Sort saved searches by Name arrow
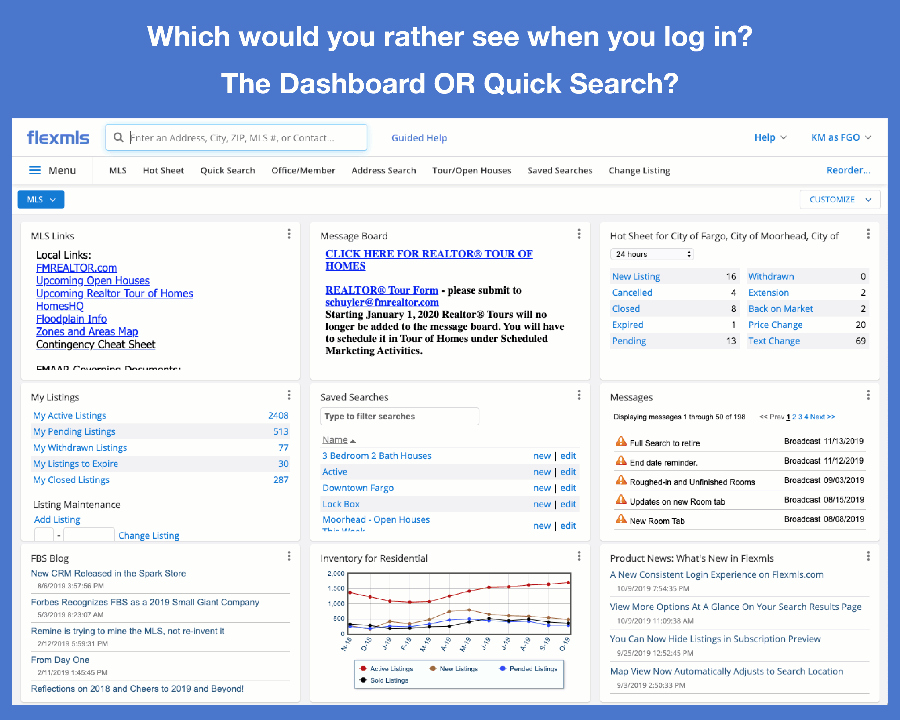Viewport: 900px width, 720px height. pos(352,441)
